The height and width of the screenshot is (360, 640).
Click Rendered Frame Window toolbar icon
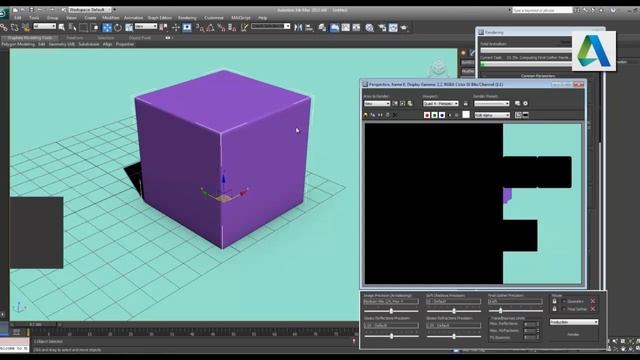coord(393,27)
